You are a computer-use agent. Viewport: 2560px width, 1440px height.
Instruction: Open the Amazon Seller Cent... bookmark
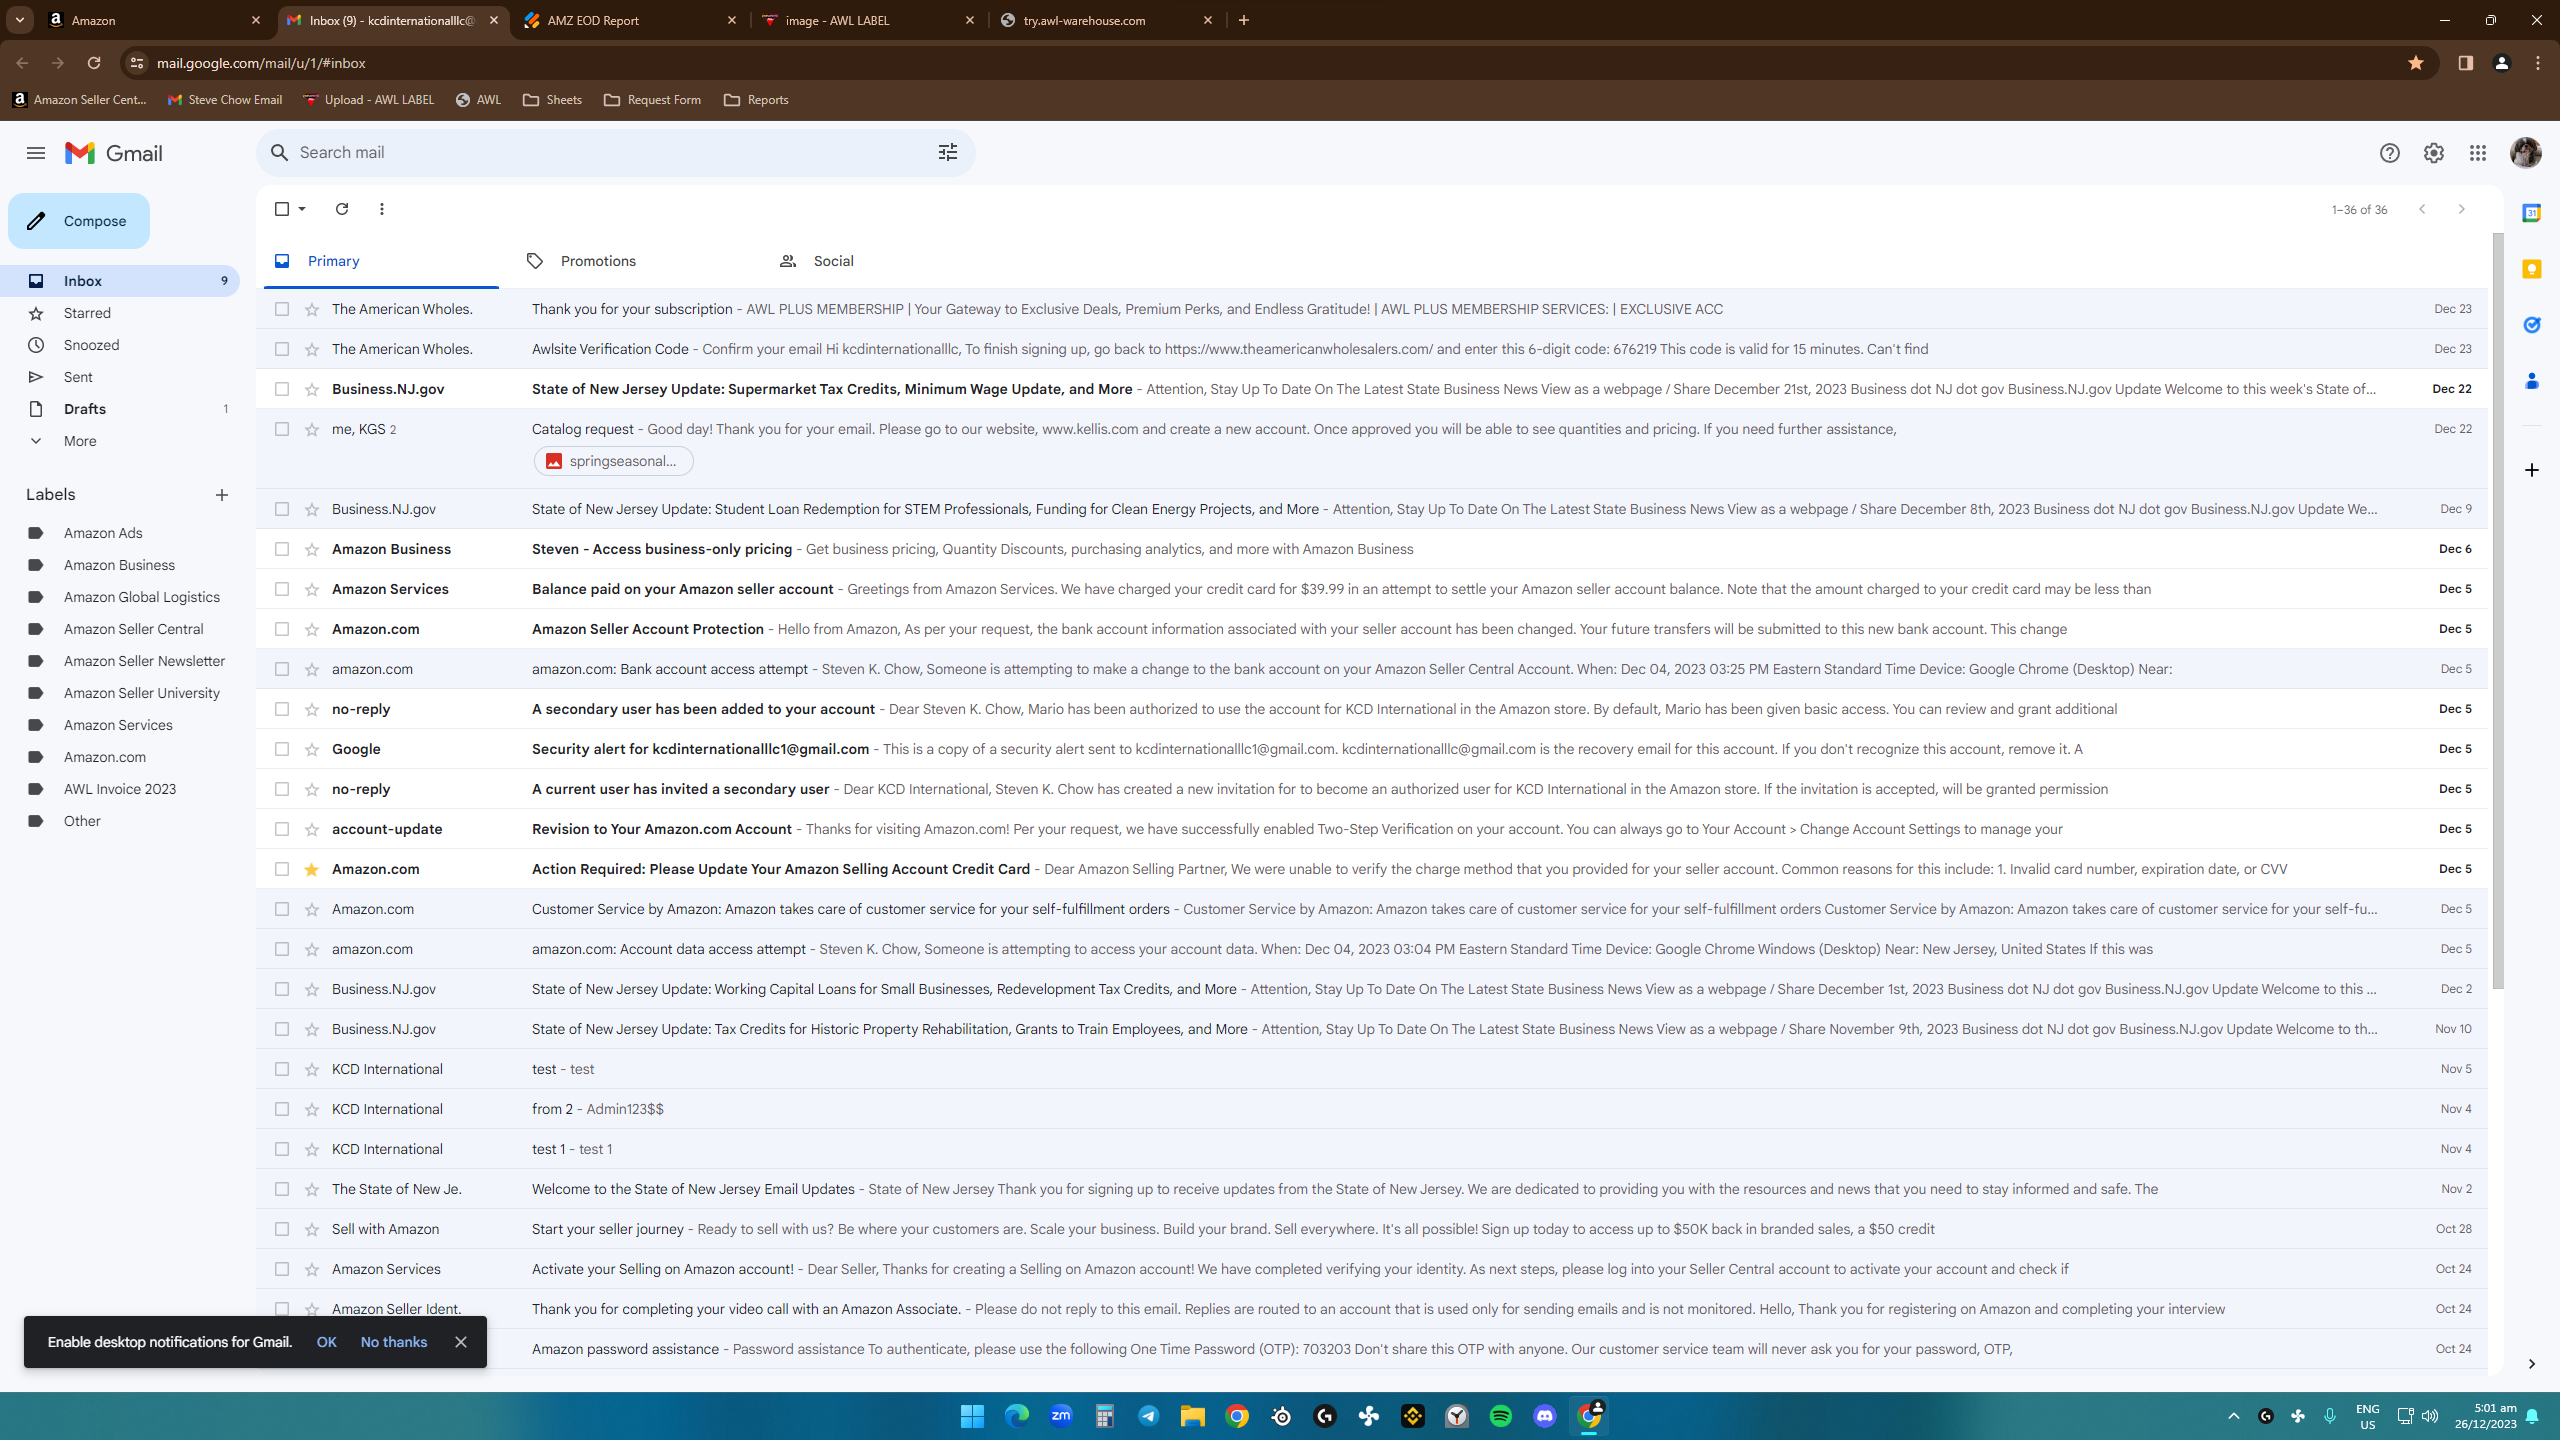point(79,100)
